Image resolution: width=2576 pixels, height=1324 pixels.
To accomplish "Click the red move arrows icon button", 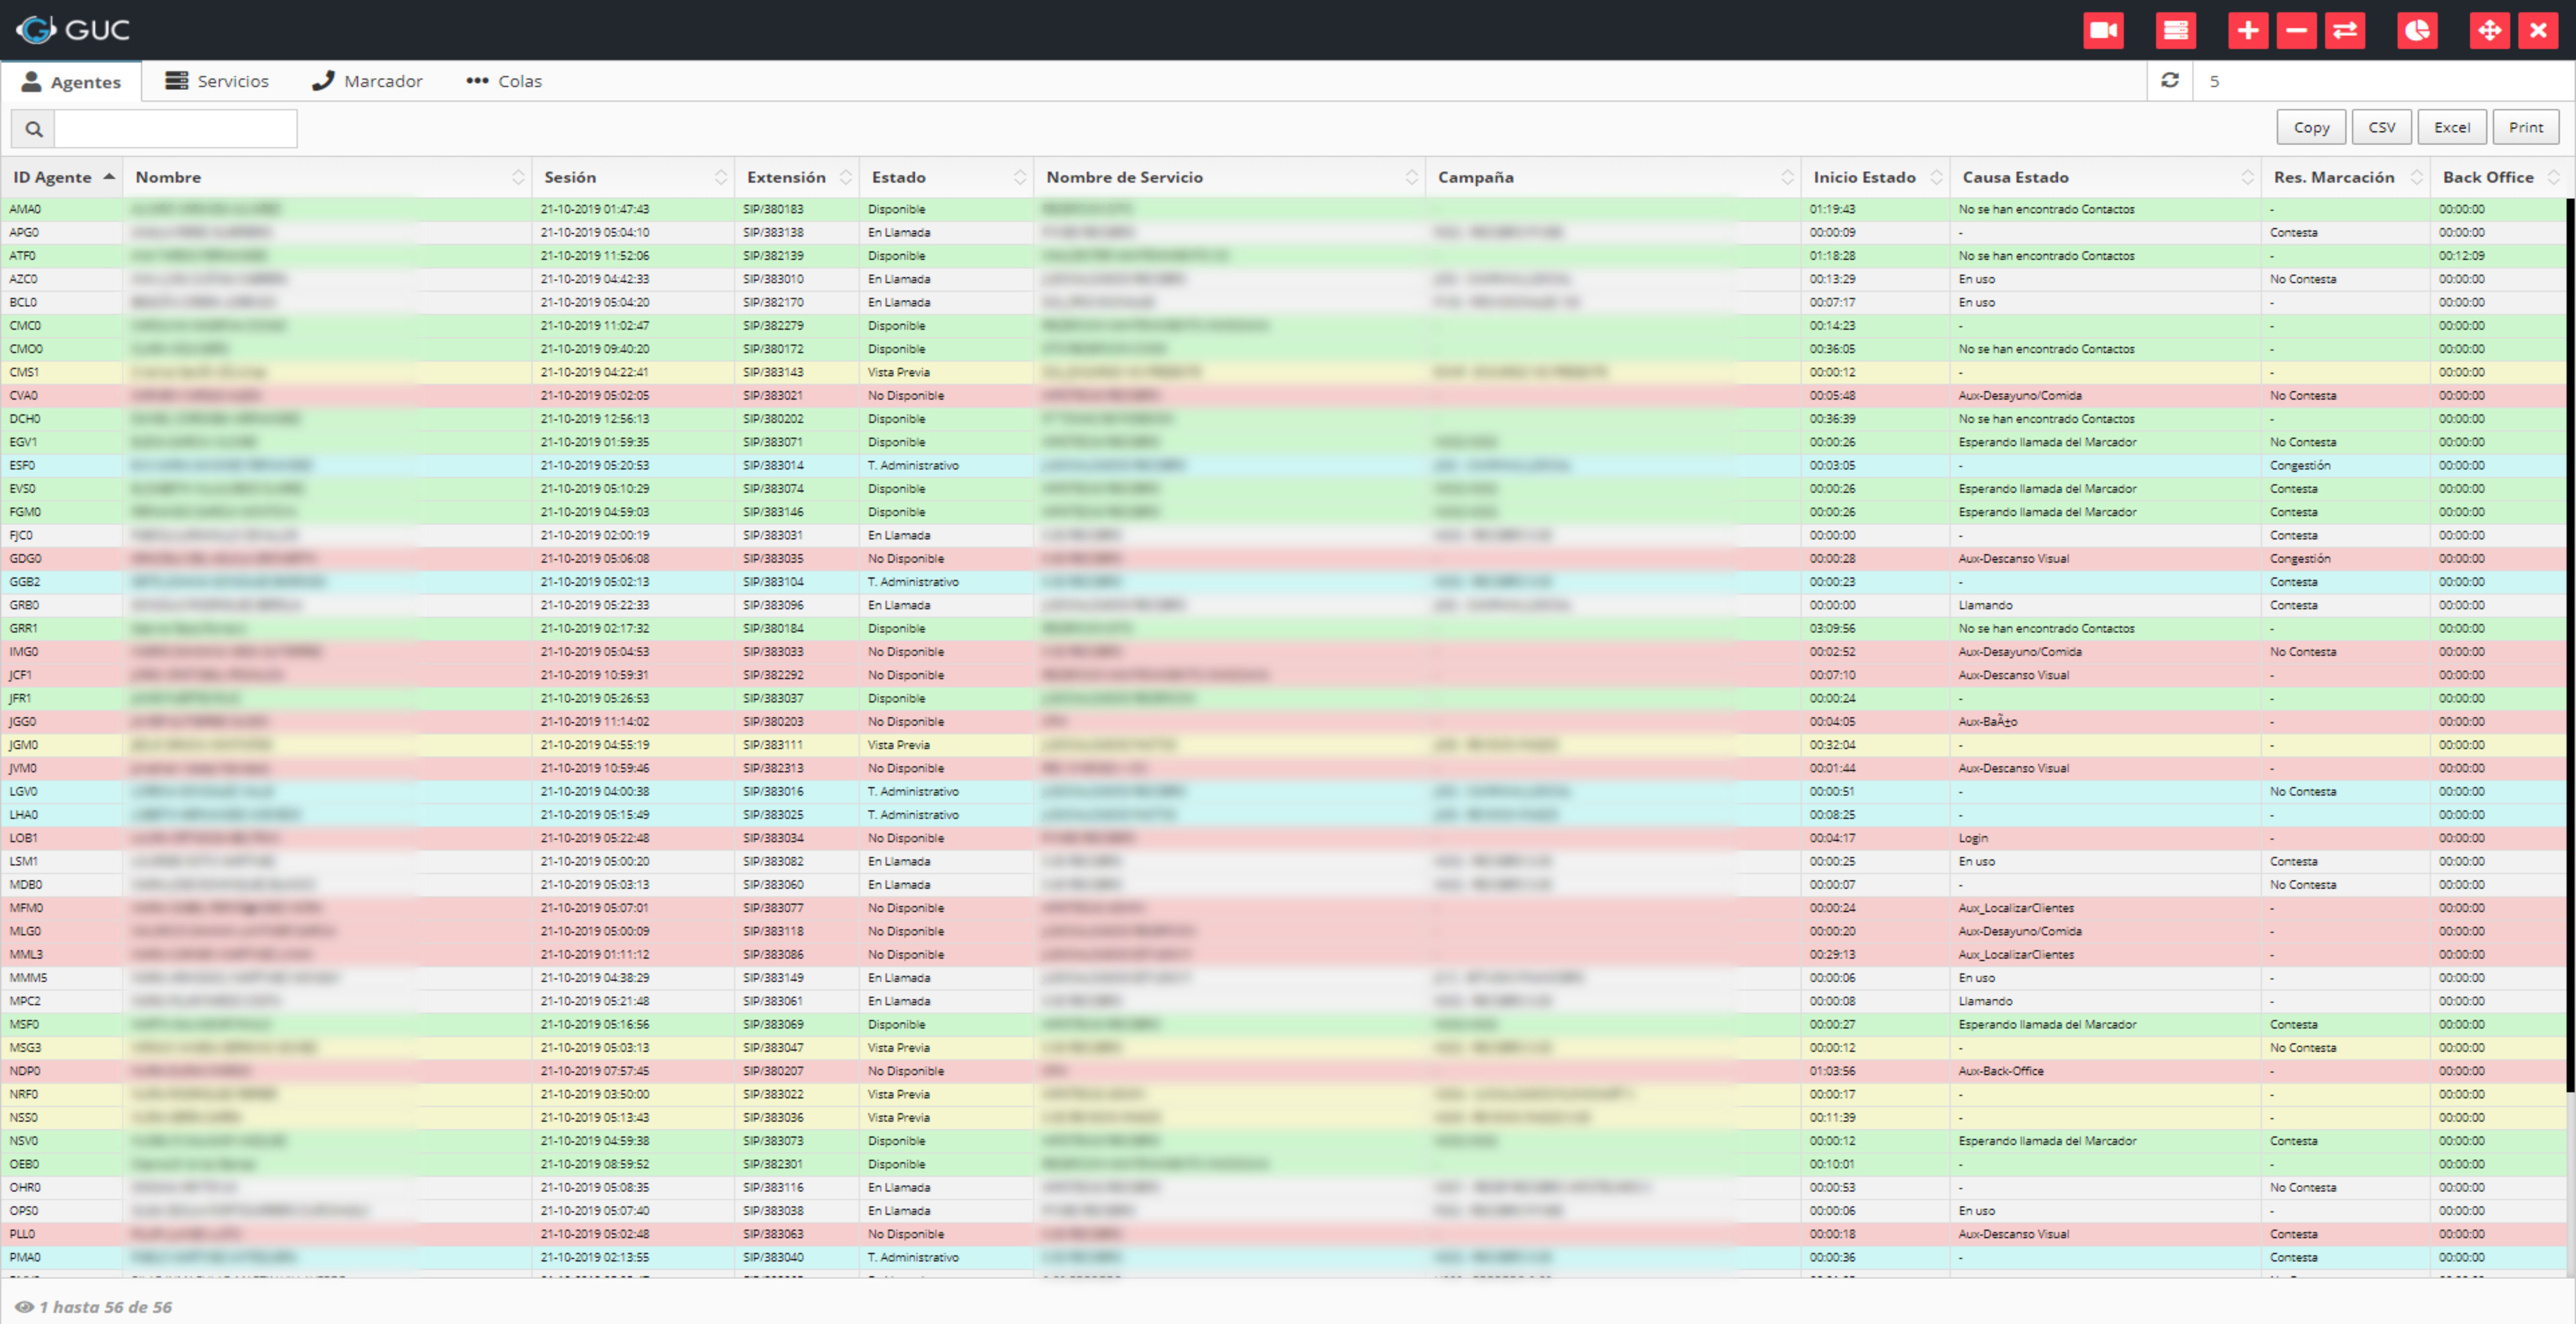I will [2490, 30].
